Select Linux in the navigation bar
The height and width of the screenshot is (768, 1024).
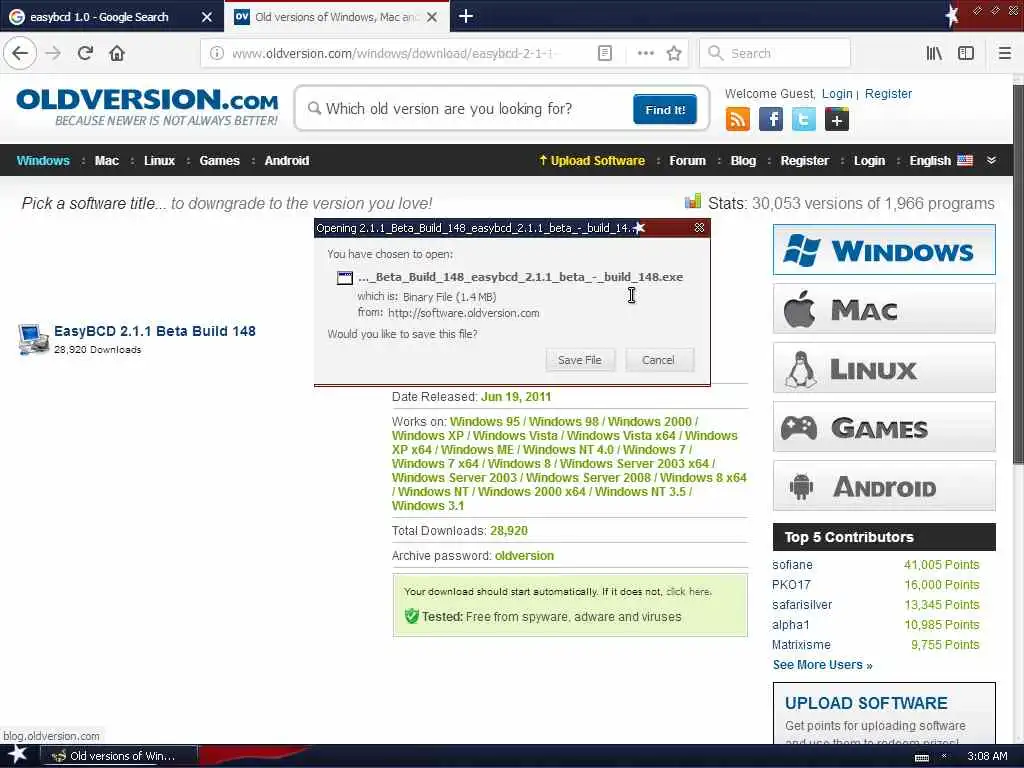(159, 161)
